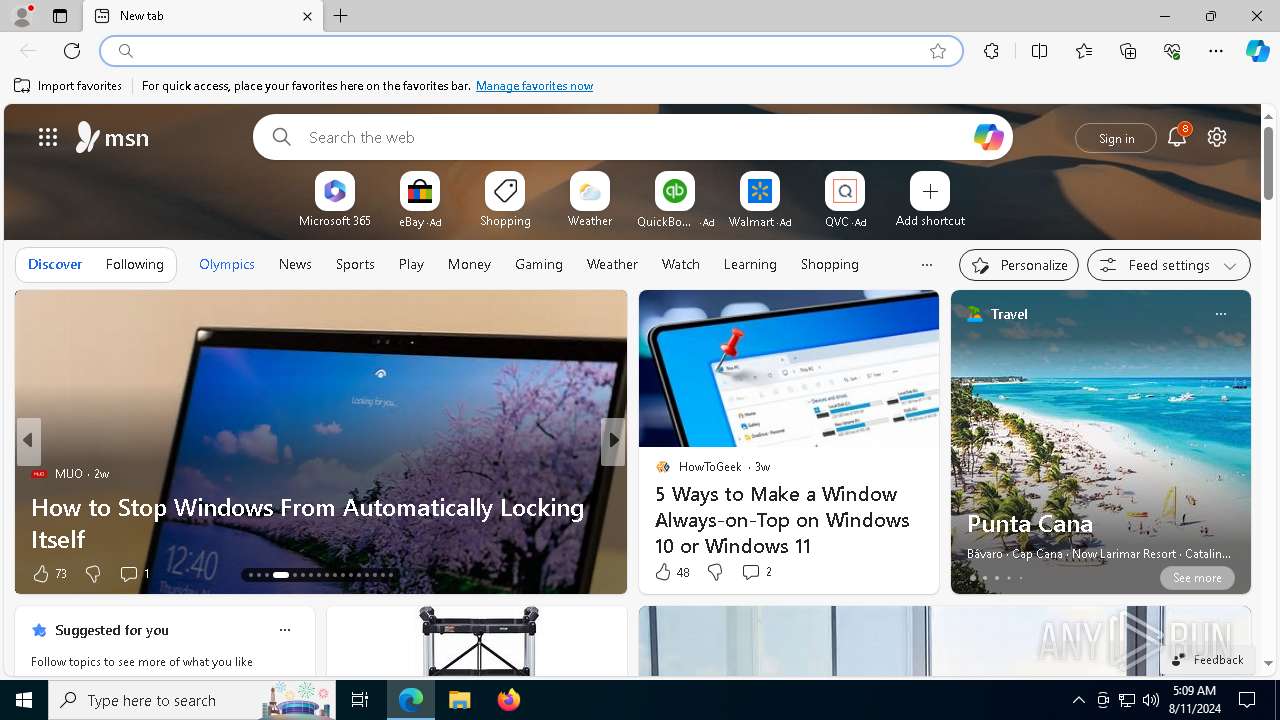Open Task View on the taskbar
The image size is (1280, 720).
360,700
